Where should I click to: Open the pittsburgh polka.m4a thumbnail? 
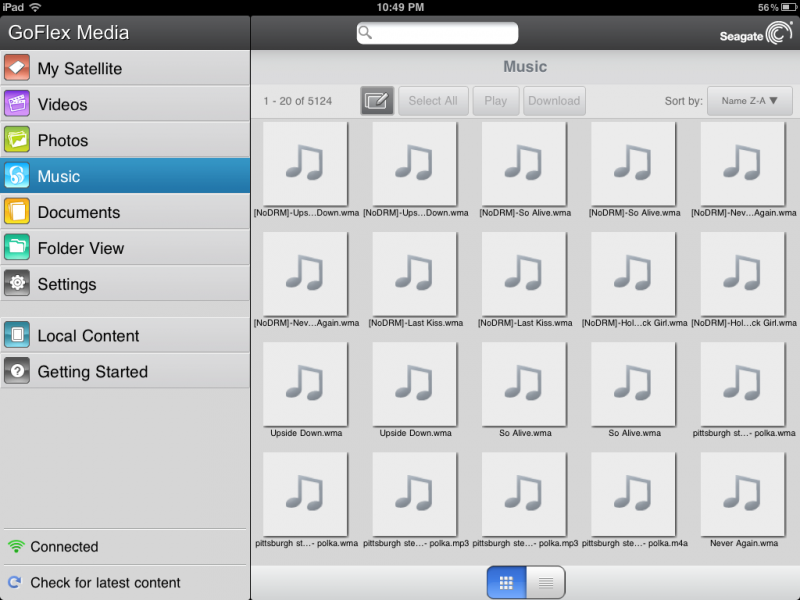click(x=633, y=494)
